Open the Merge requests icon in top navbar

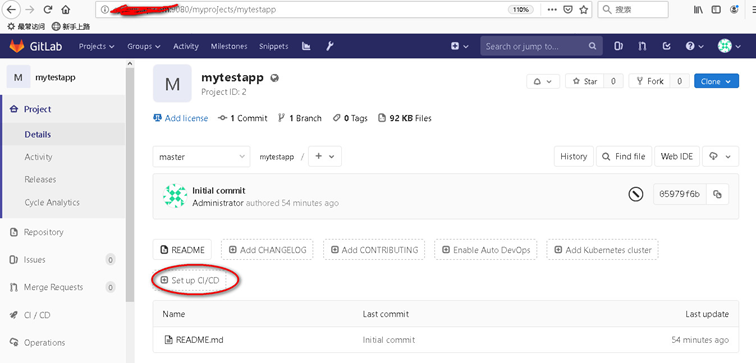642,46
